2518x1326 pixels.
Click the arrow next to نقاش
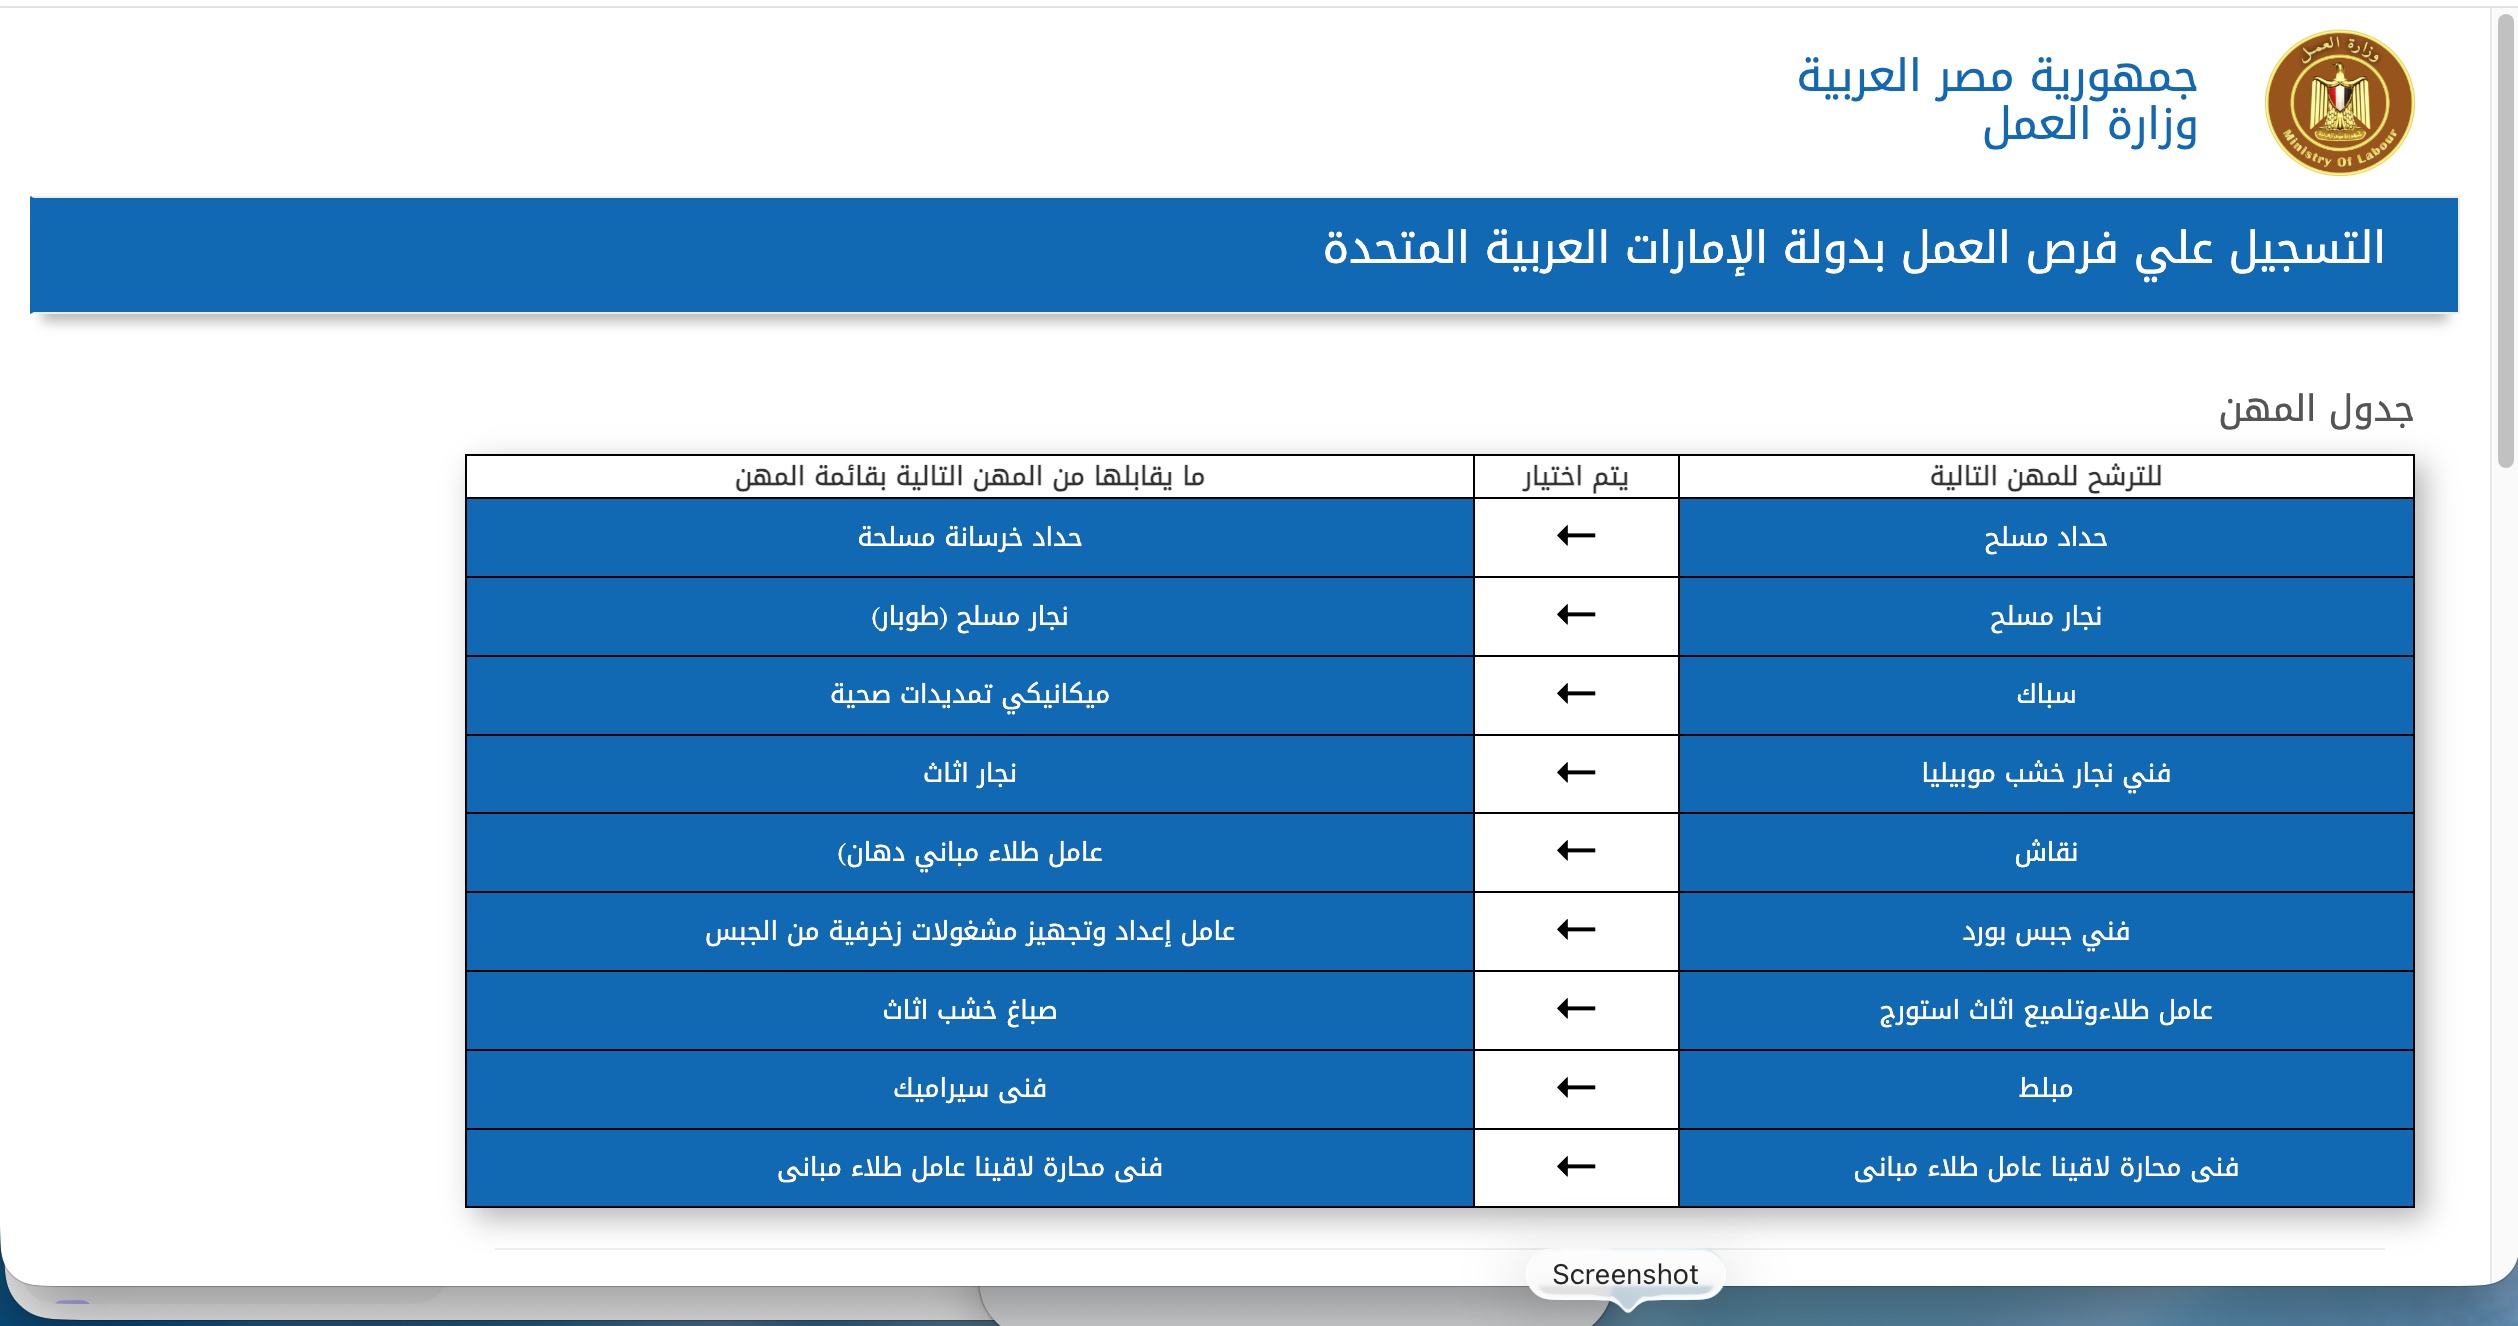click(x=1576, y=851)
